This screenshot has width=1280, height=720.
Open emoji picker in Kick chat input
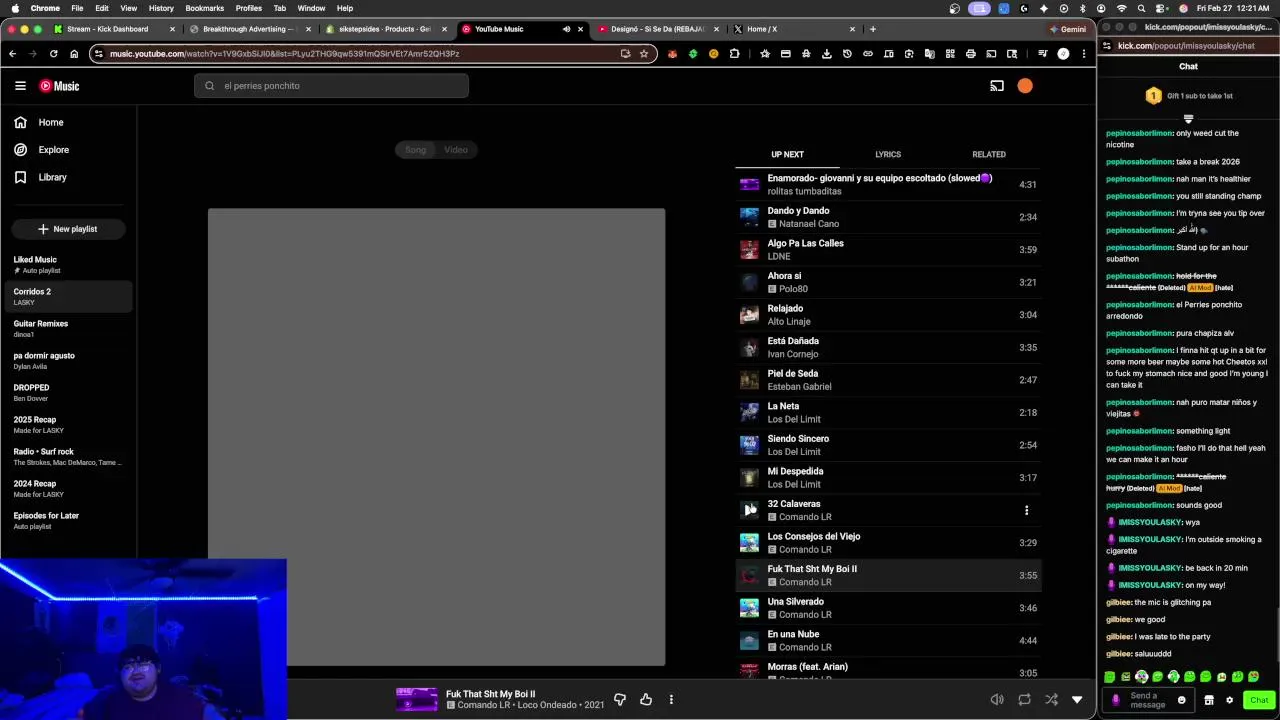click(1181, 700)
